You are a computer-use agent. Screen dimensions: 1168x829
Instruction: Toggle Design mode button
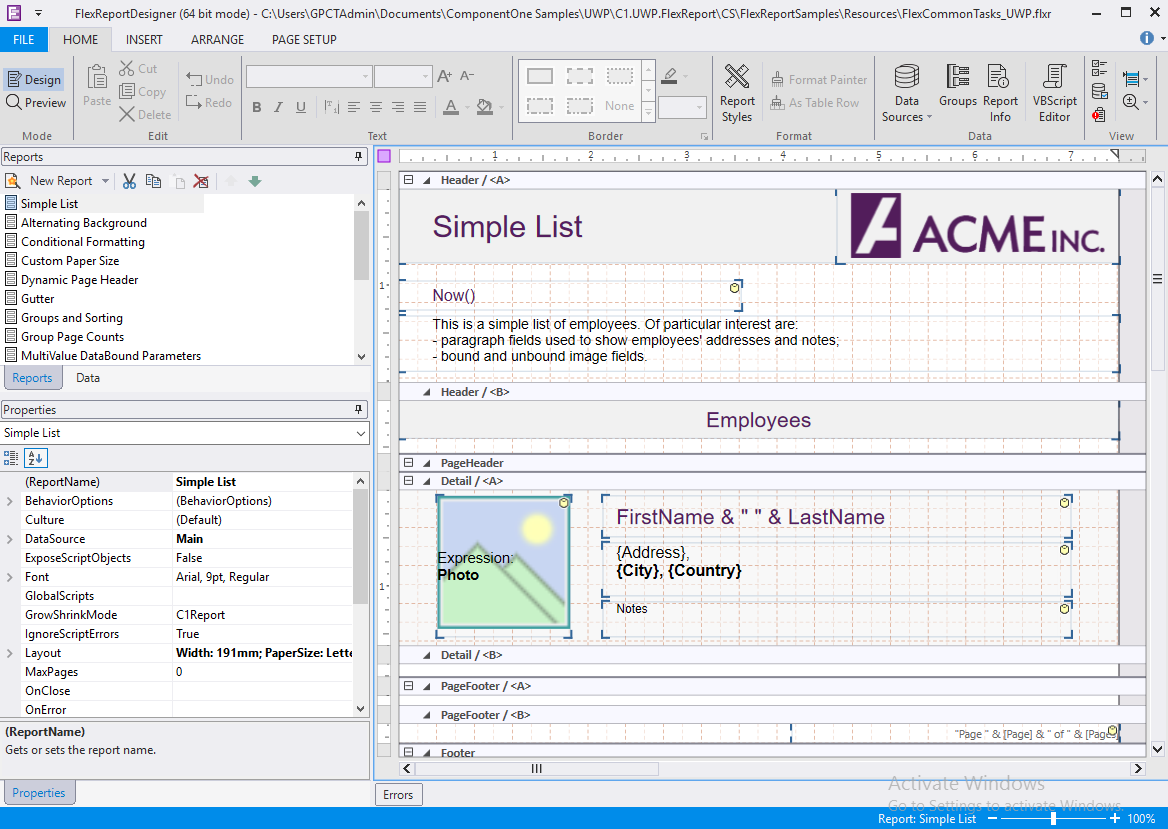34,80
